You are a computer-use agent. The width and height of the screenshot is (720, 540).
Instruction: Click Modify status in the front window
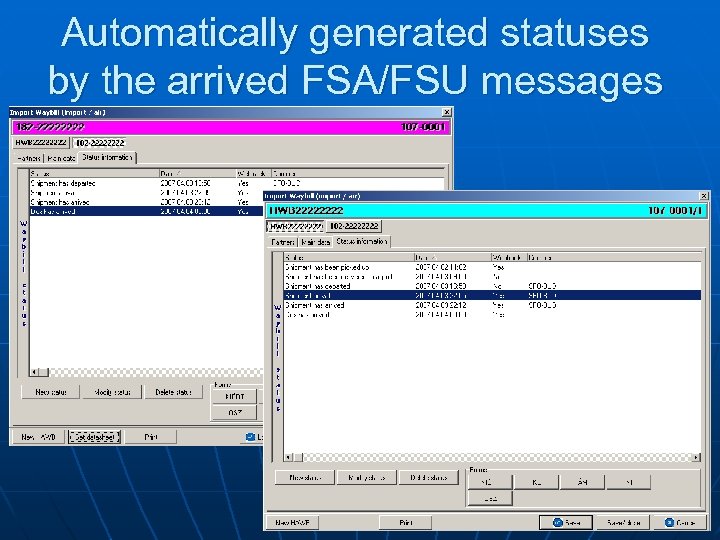pos(366,478)
